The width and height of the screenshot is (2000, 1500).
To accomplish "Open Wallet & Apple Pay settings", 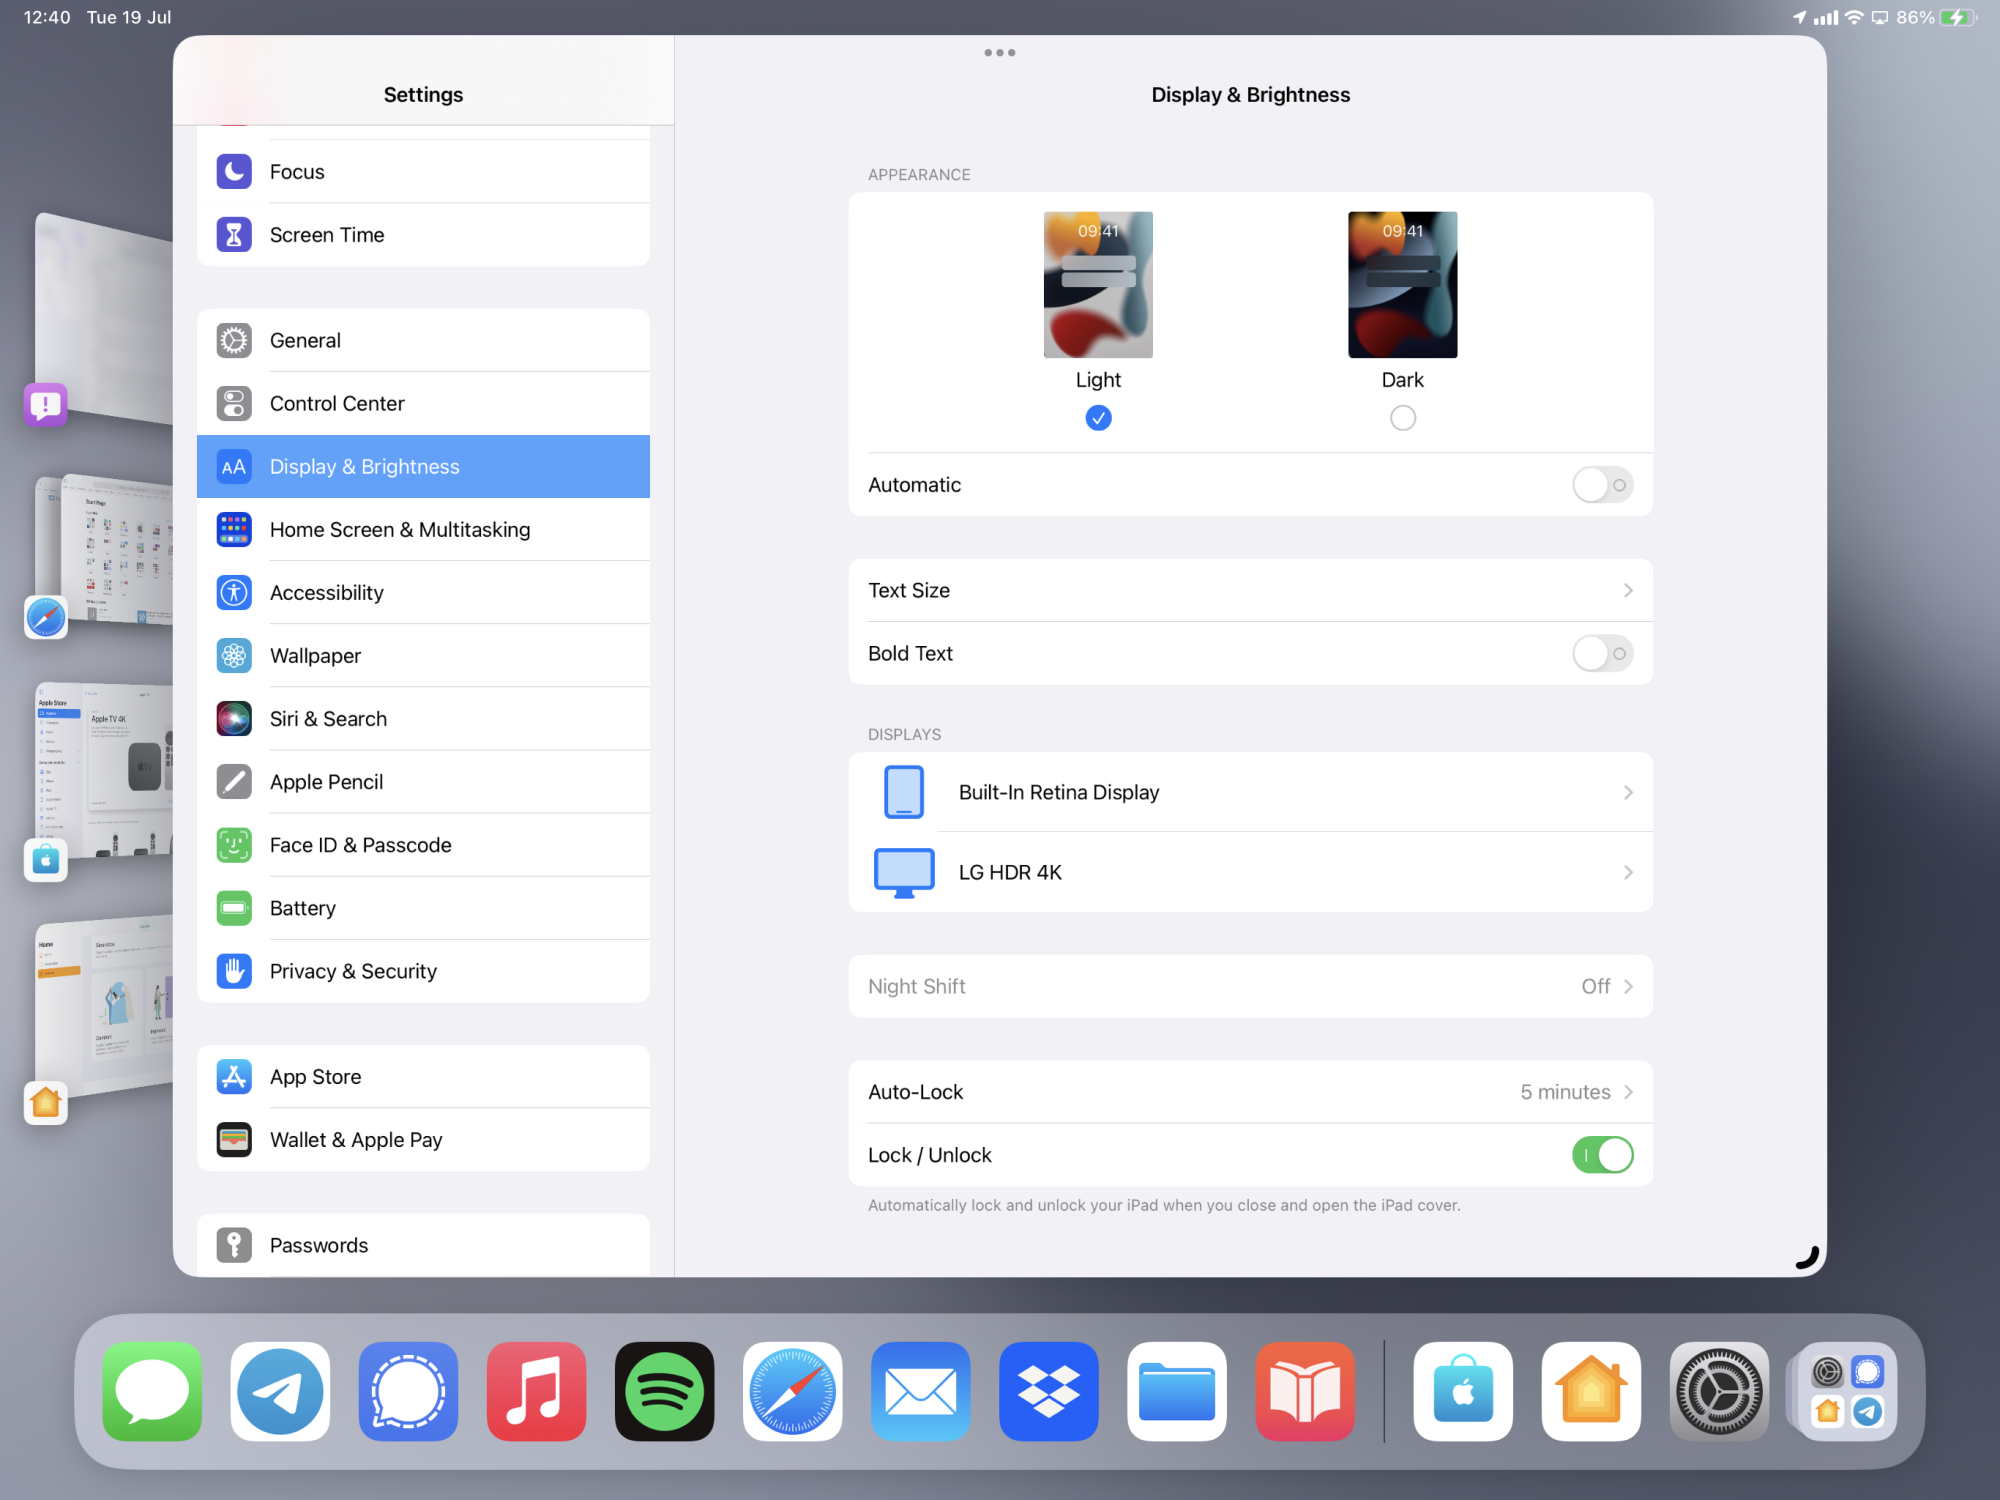I will pyautogui.click(x=355, y=1140).
